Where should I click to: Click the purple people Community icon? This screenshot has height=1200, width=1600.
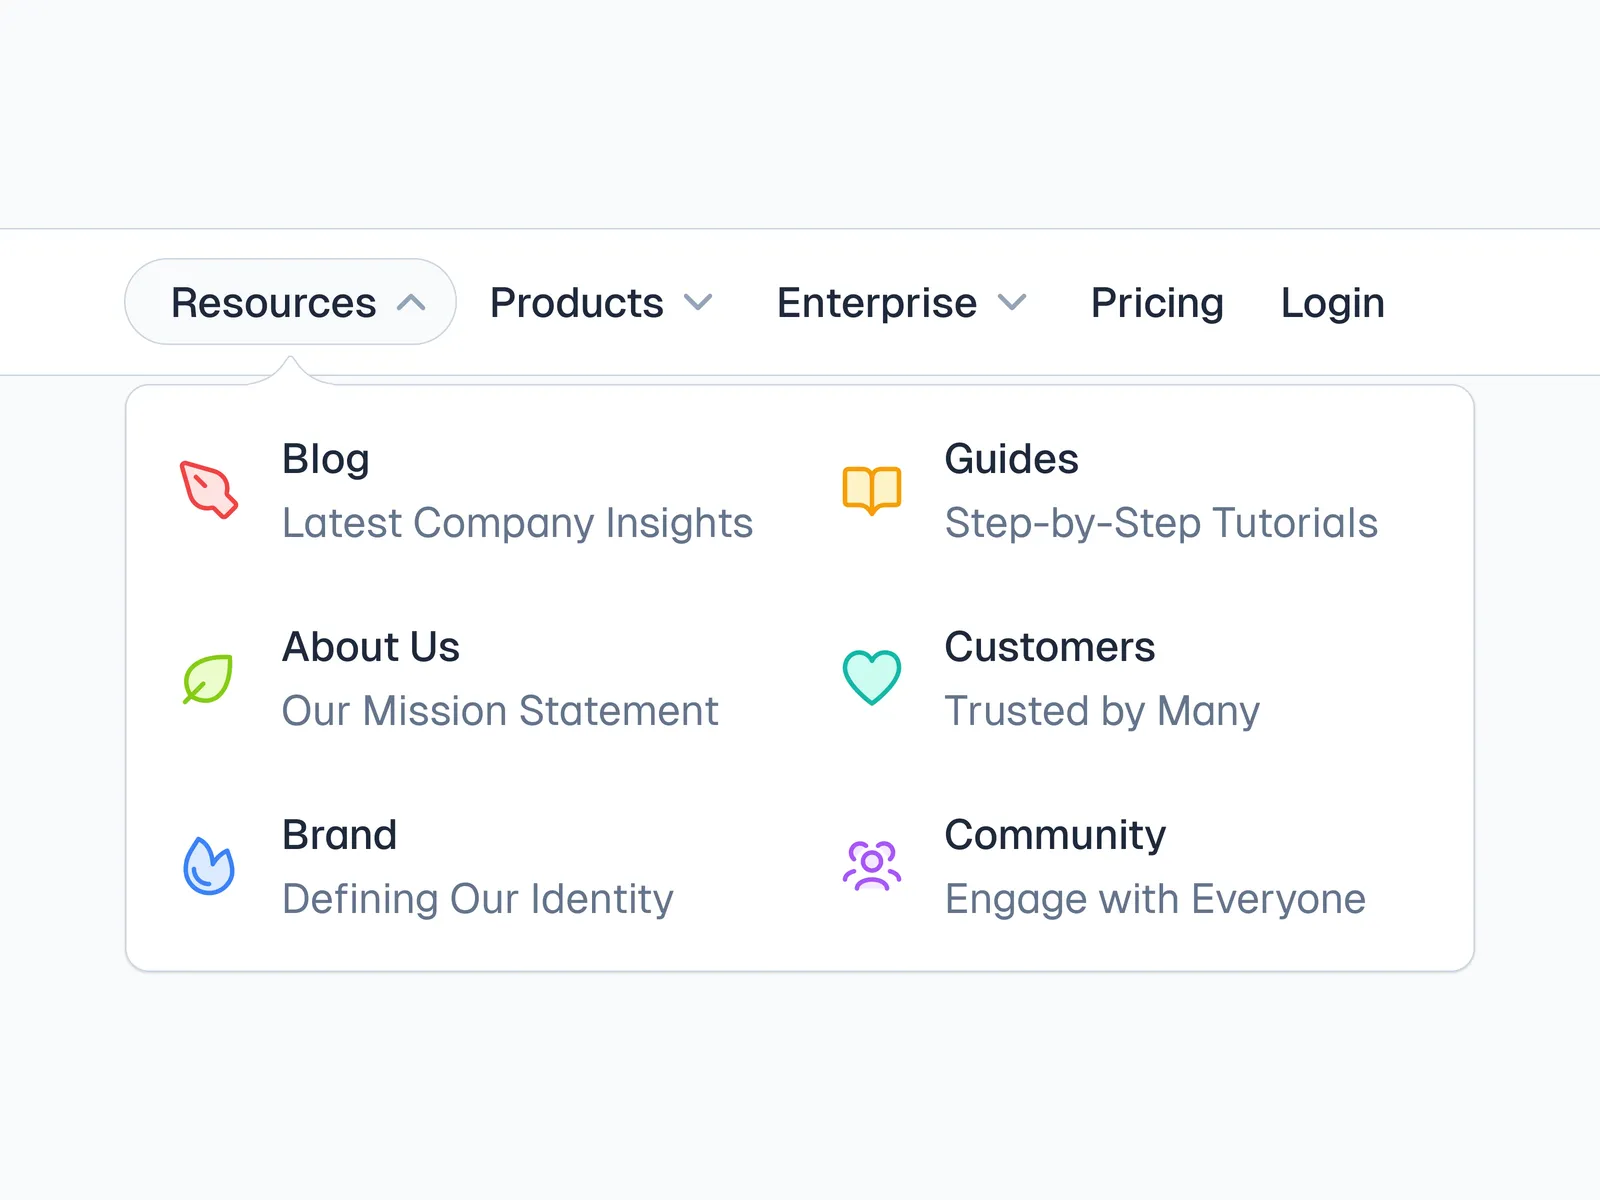point(871,866)
